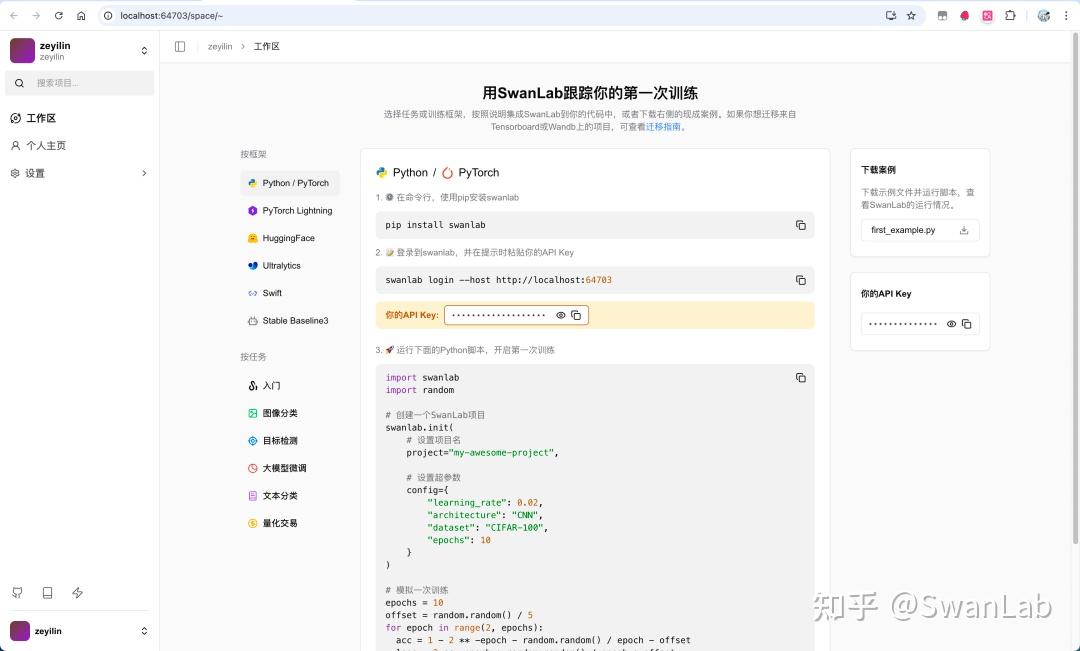Screen dimensions: 1080x651
Task: Expand zeyilin account menu at bottom
Action: pyautogui.click(x=144, y=631)
